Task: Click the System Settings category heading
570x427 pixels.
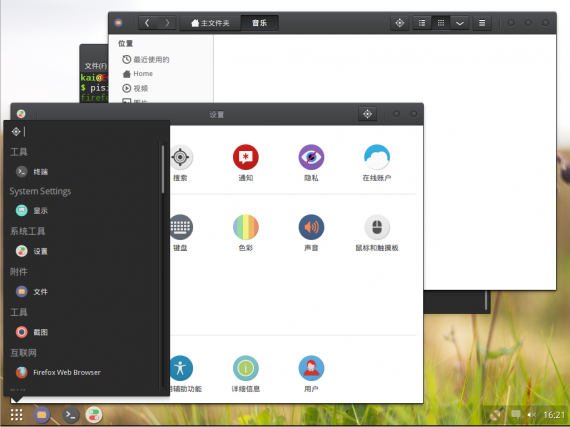Action: click(40, 191)
